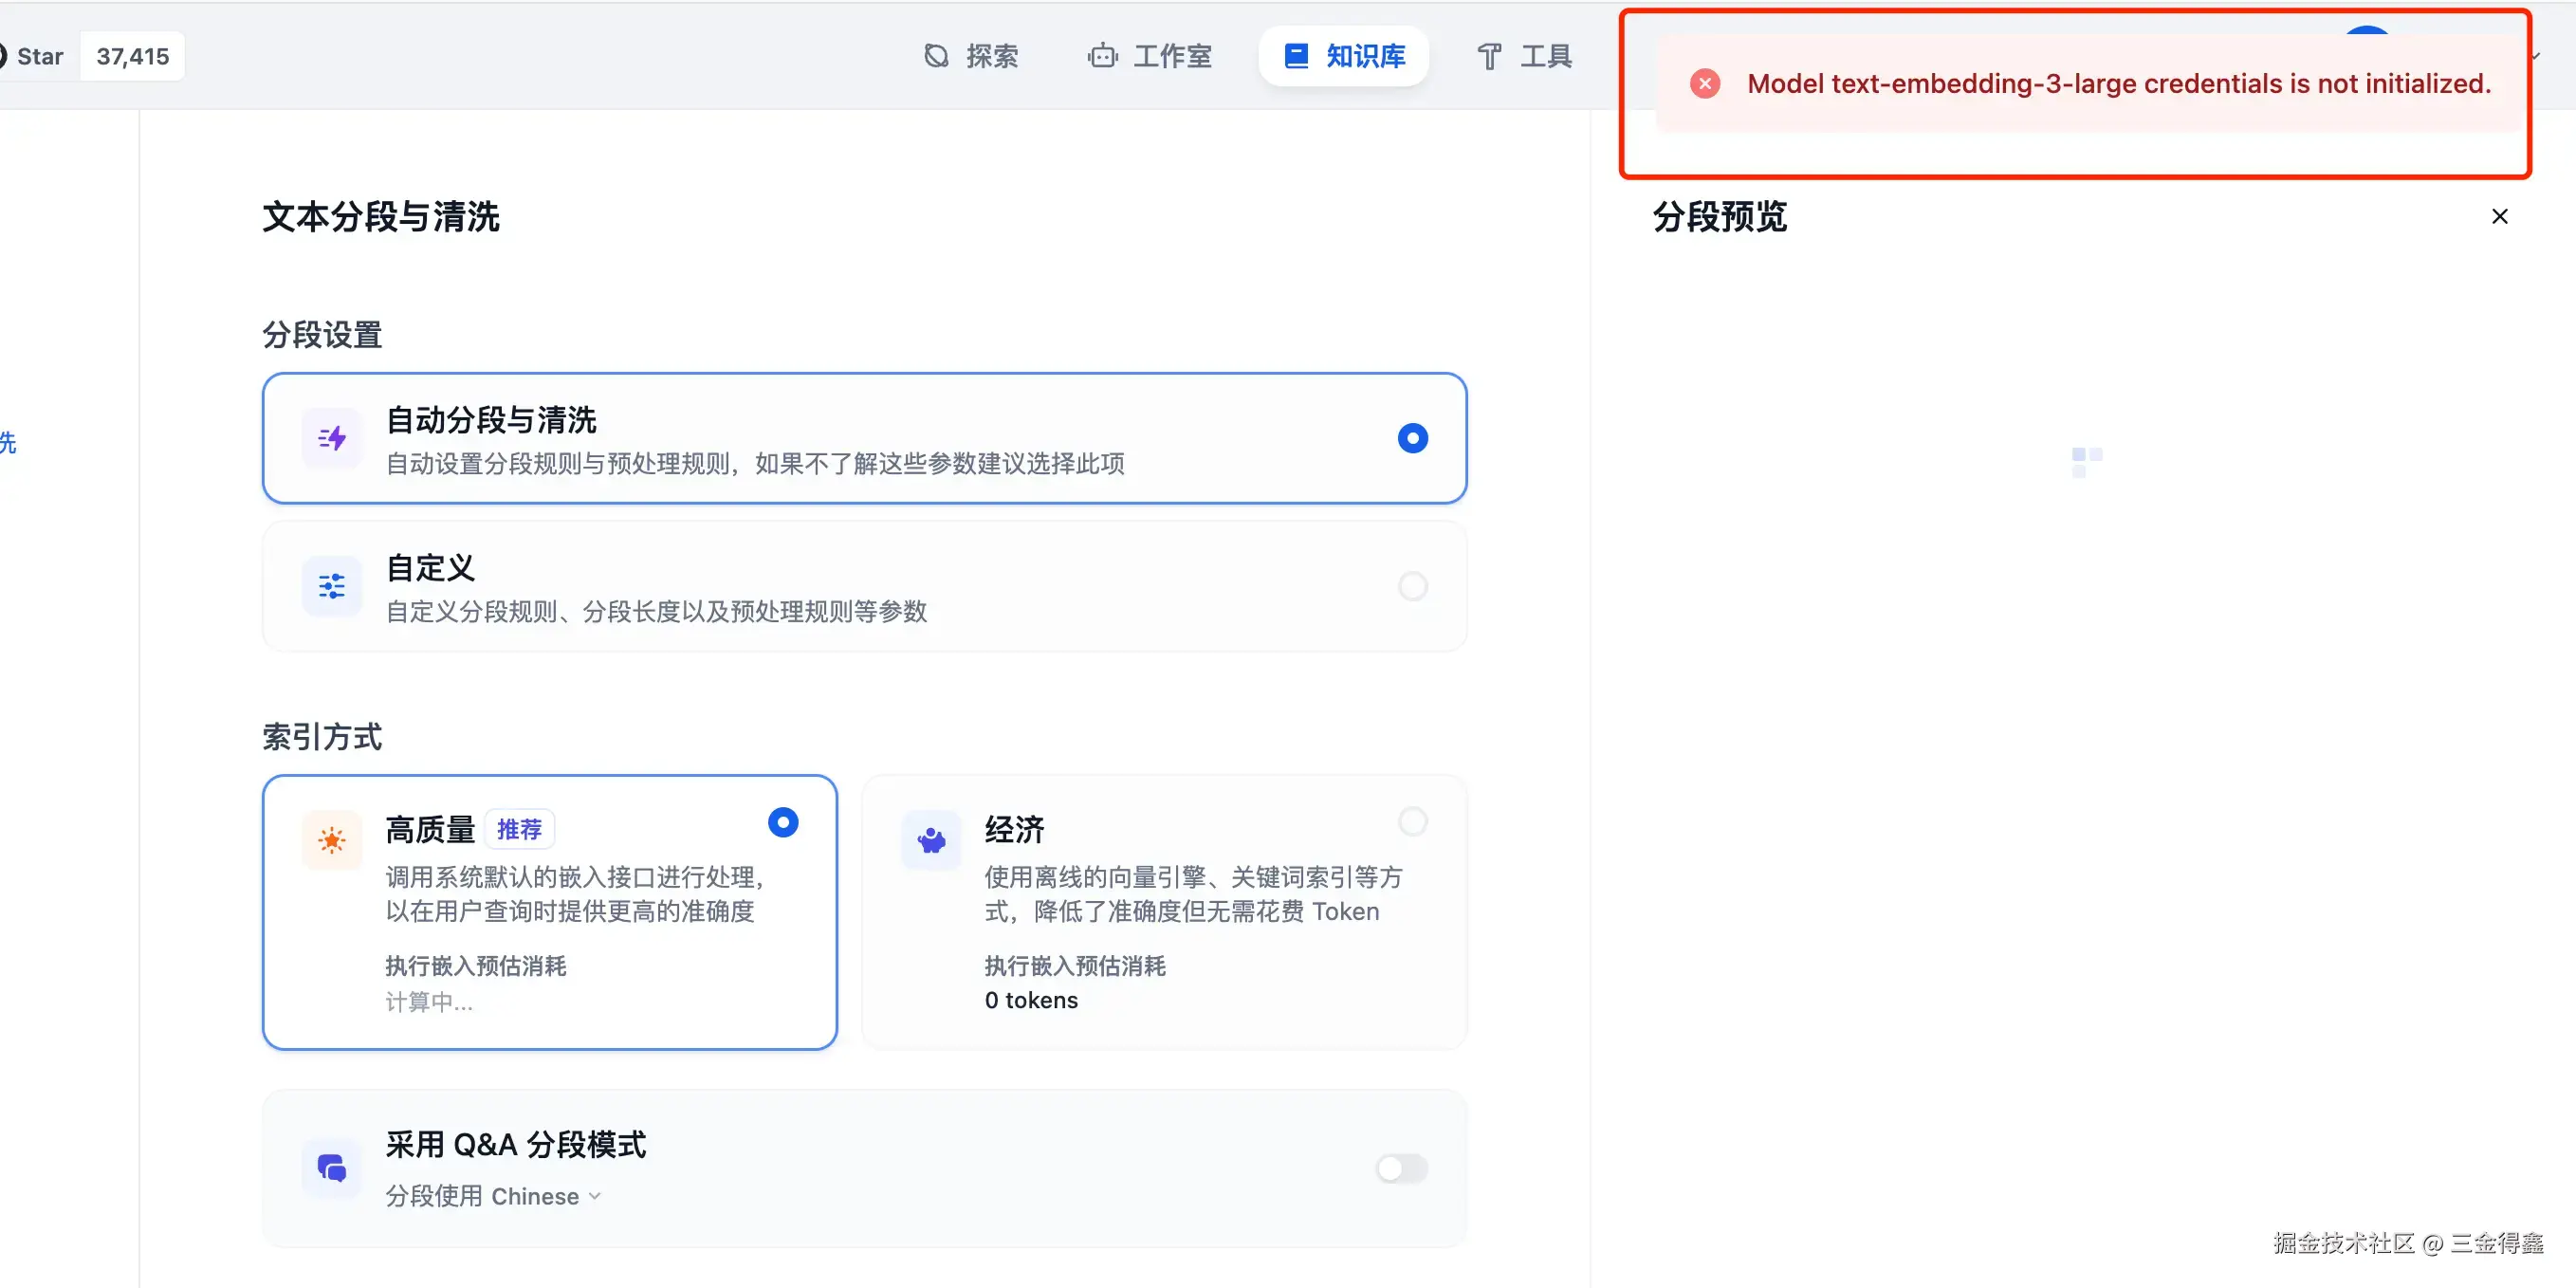This screenshot has width=2576, height=1288.
Task: Click the piggy bank icon for 经济
Action: [x=930, y=840]
